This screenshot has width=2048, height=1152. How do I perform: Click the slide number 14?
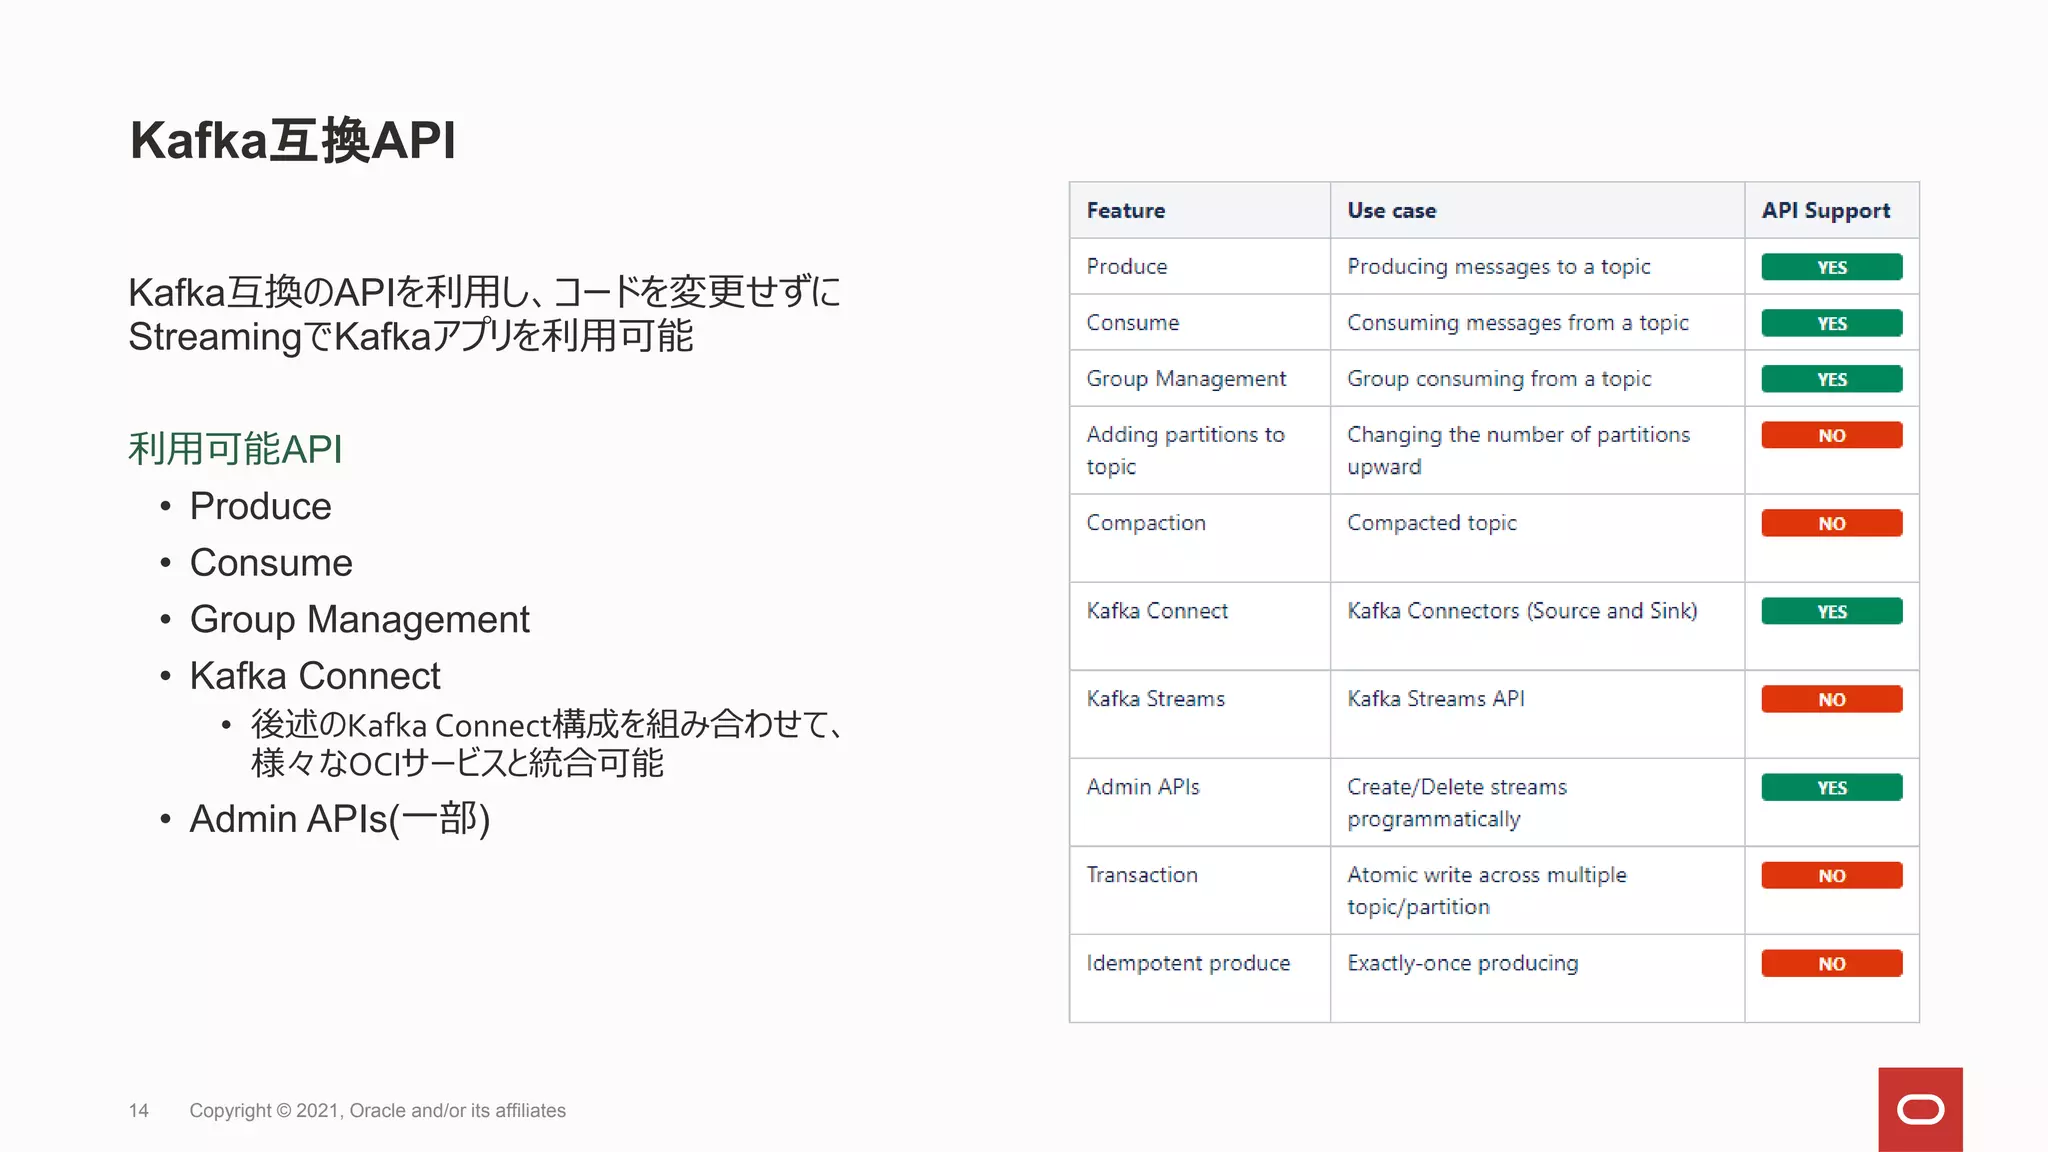(x=138, y=1110)
